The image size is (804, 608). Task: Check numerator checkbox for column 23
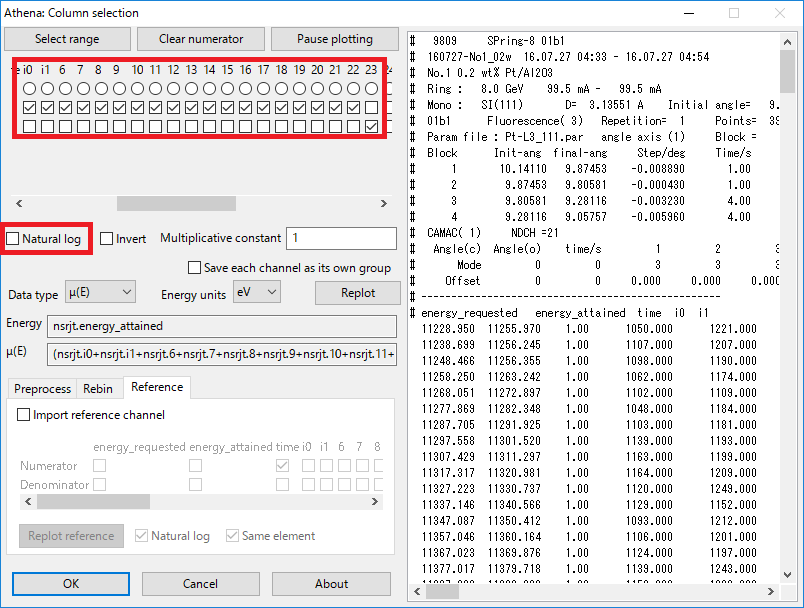[371, 108]
